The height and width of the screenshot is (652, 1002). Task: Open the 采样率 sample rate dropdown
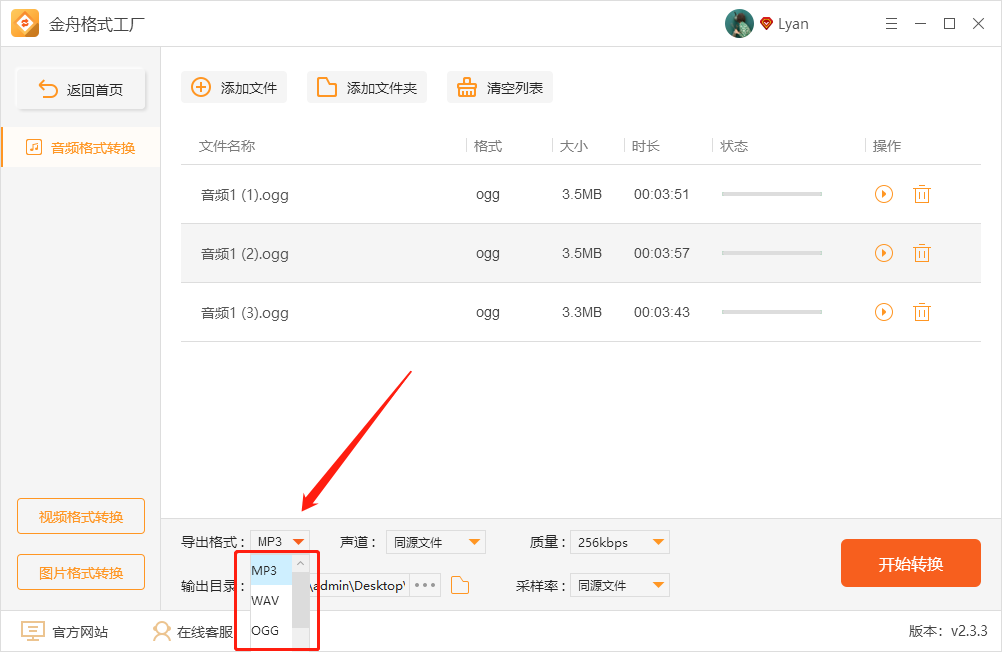[619, 585]
